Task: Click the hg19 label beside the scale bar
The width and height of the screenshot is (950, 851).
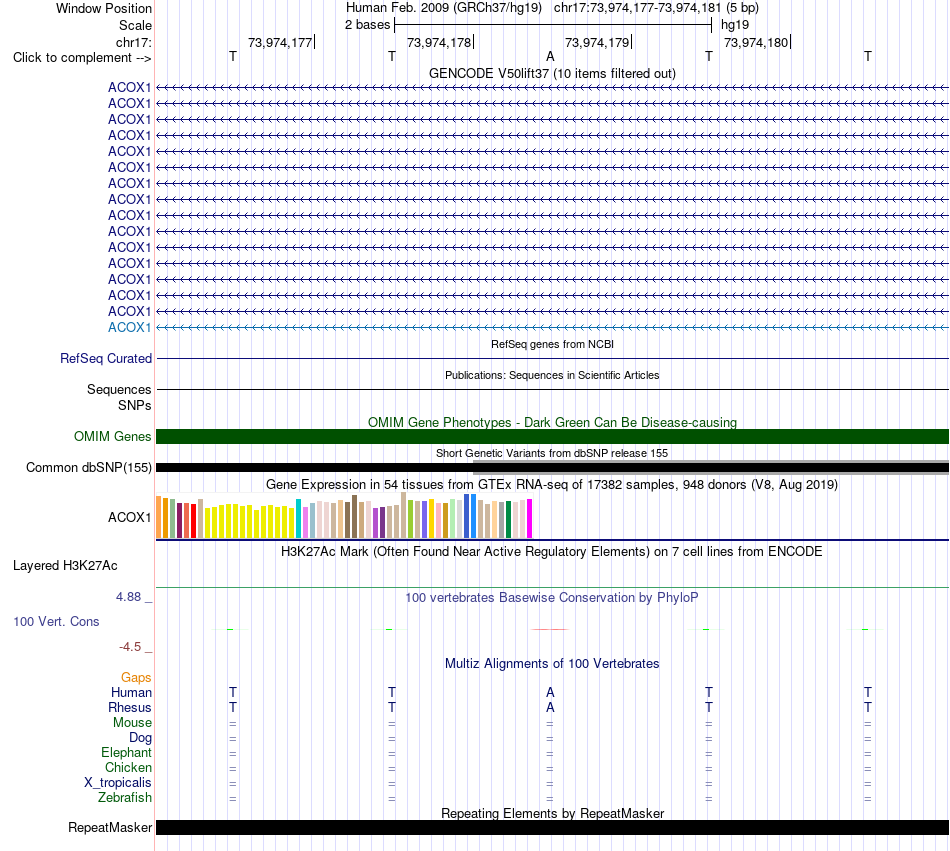Action: tap(735, 25)
